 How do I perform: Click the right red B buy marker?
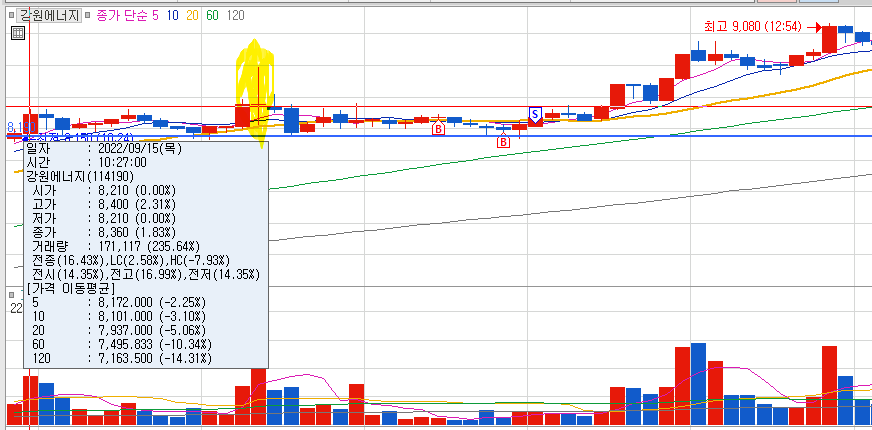(x=503, y=142)
